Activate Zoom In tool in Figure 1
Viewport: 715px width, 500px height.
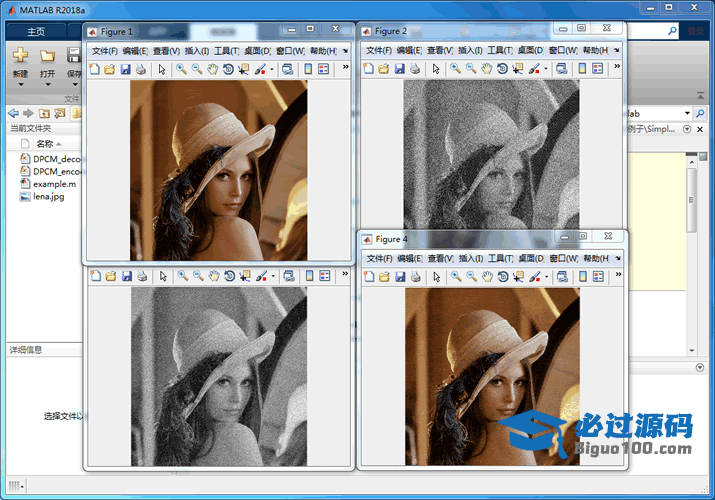(x=181, y=69)
